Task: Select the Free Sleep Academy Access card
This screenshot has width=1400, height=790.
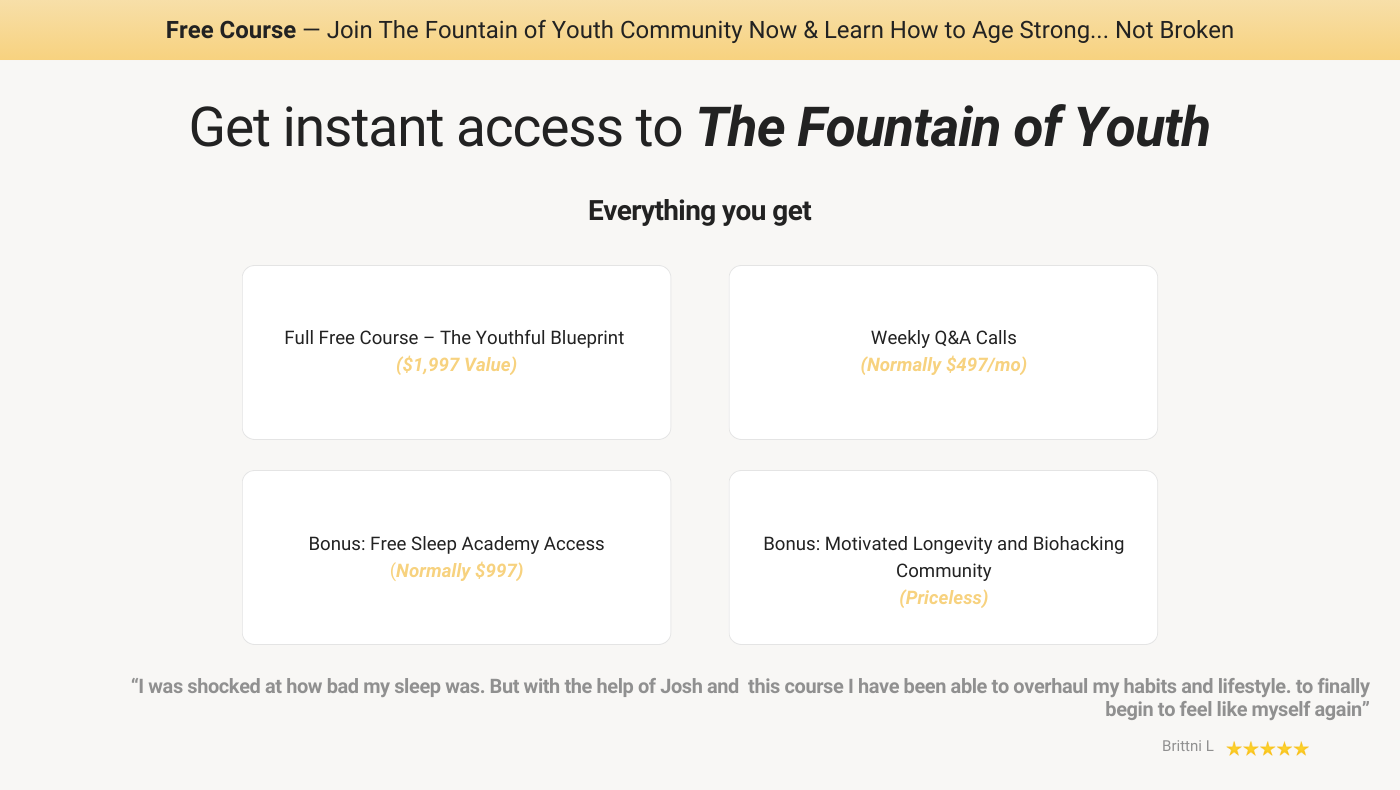Action: coord(456,557)
